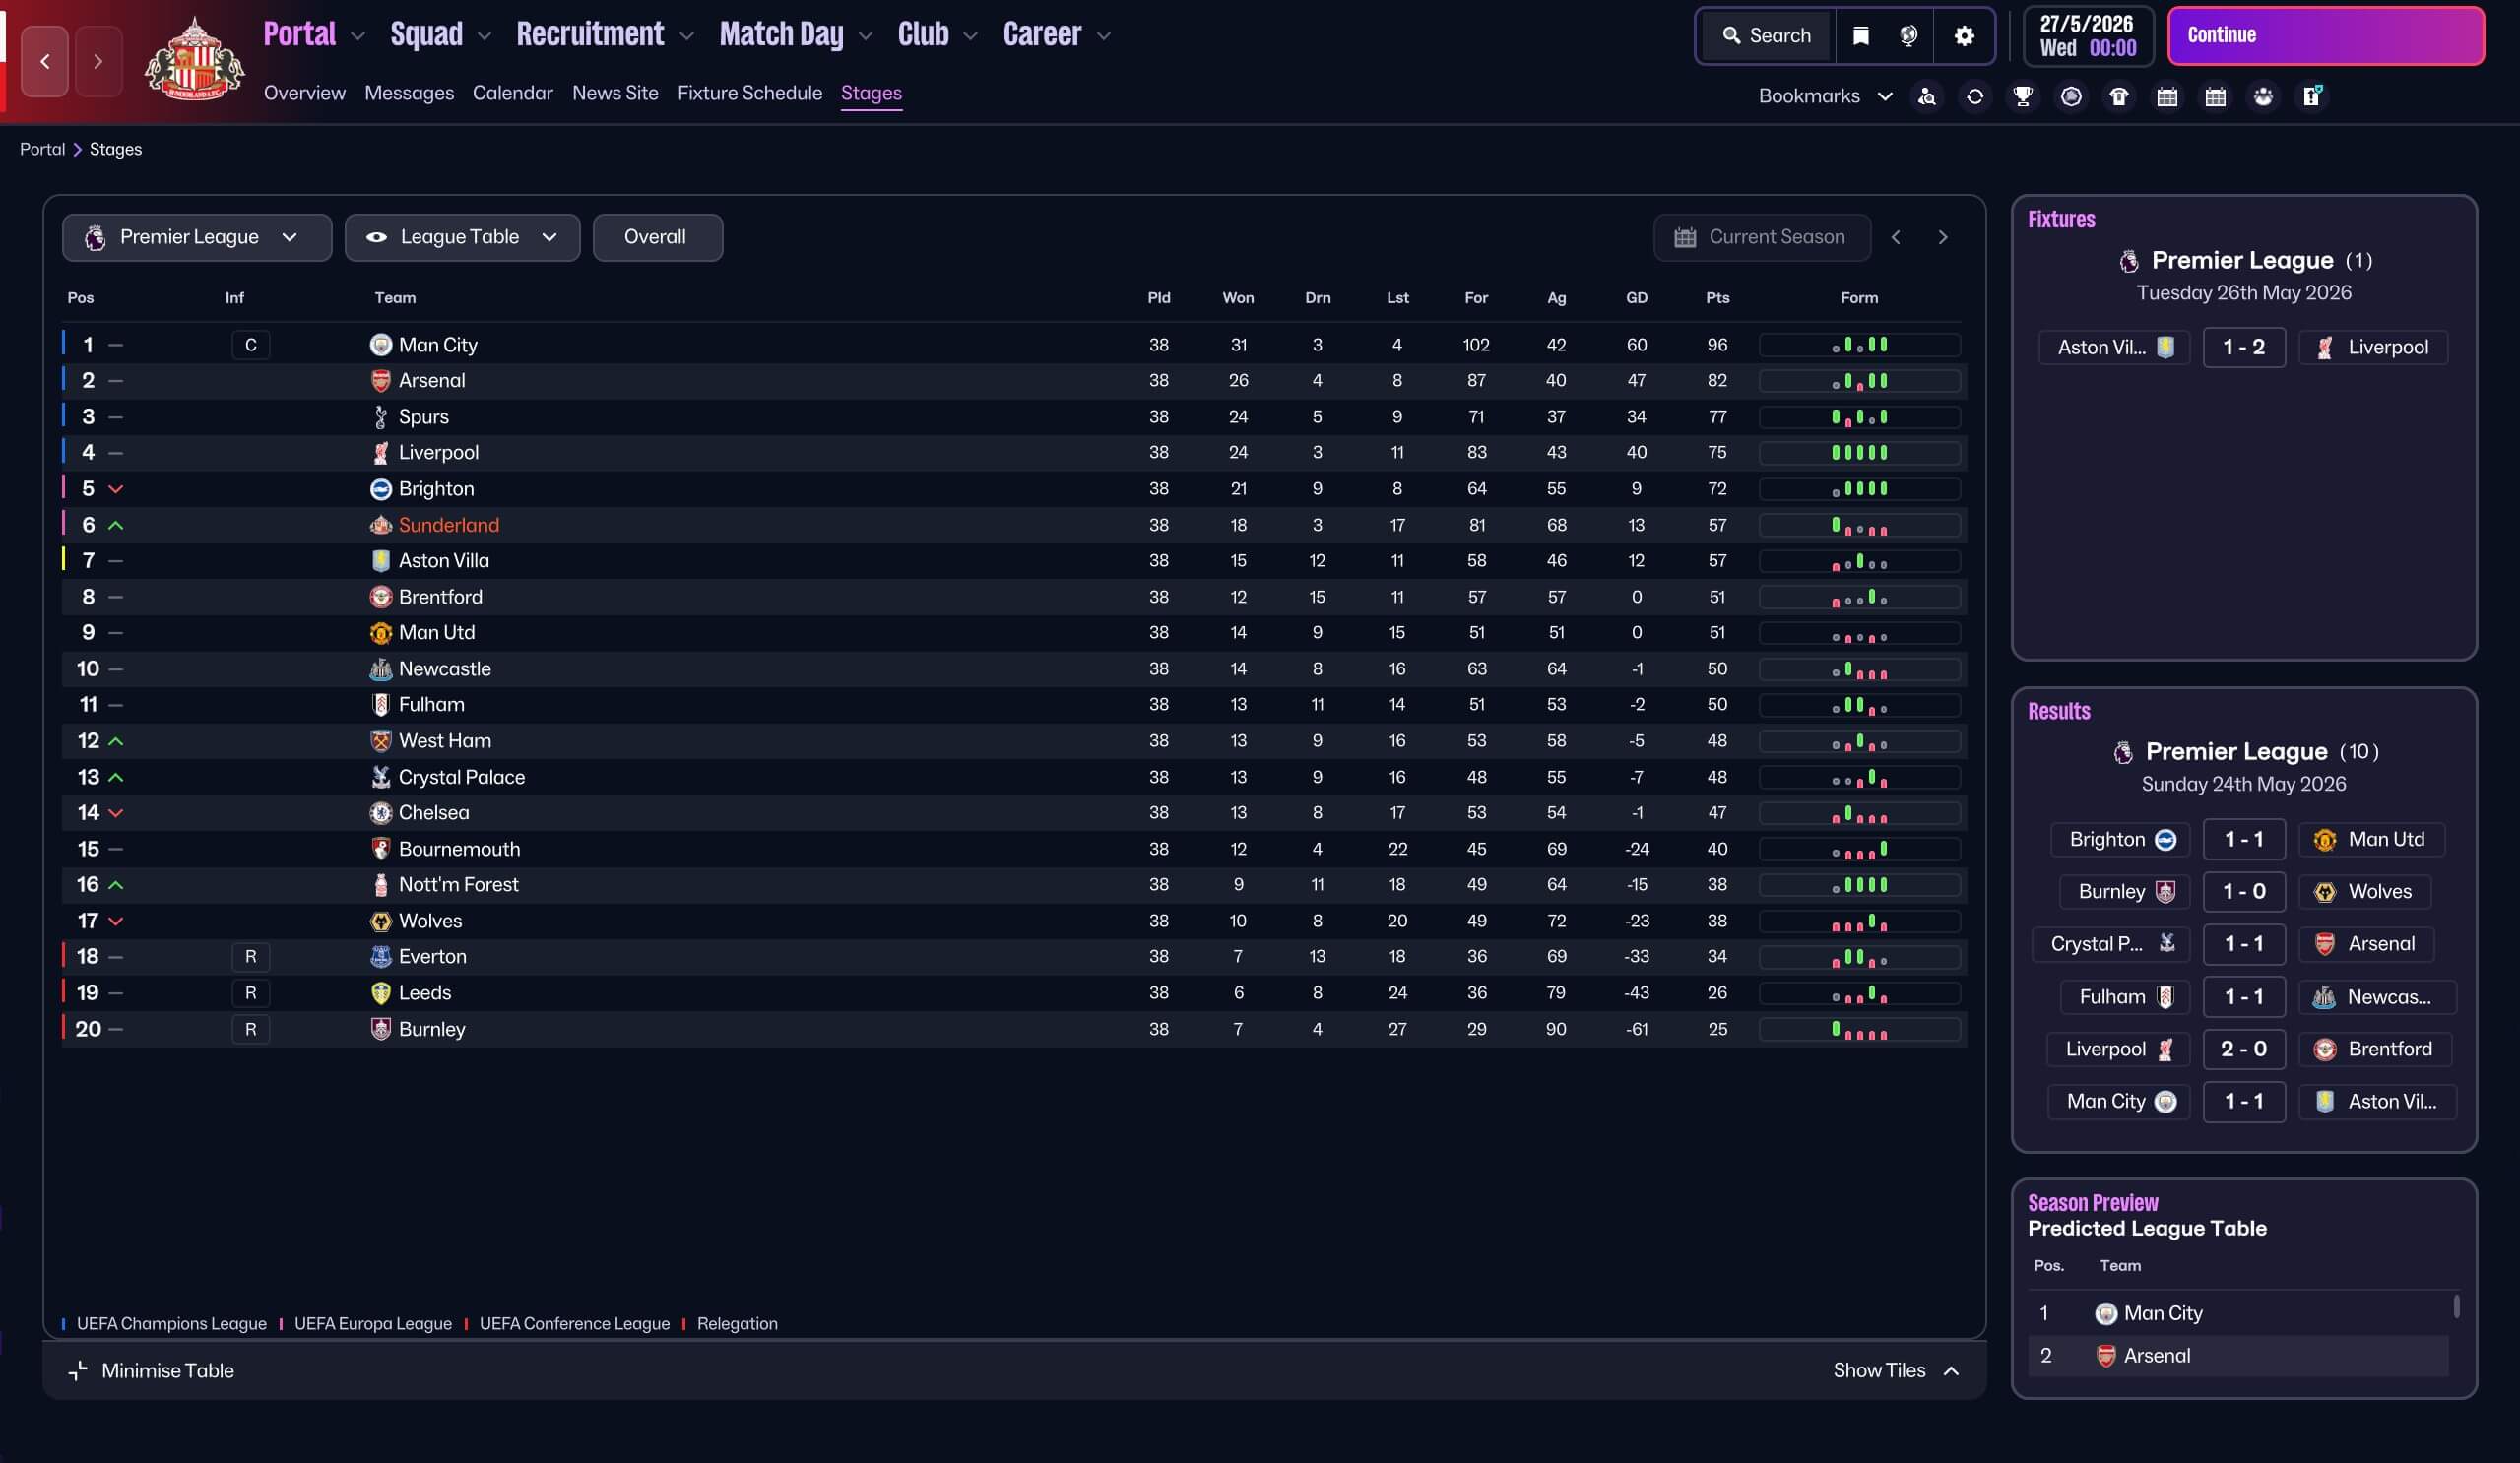Expand the Bookmarks dropdown
Screen dimensions: 2520x1463
click(1824, 96)
